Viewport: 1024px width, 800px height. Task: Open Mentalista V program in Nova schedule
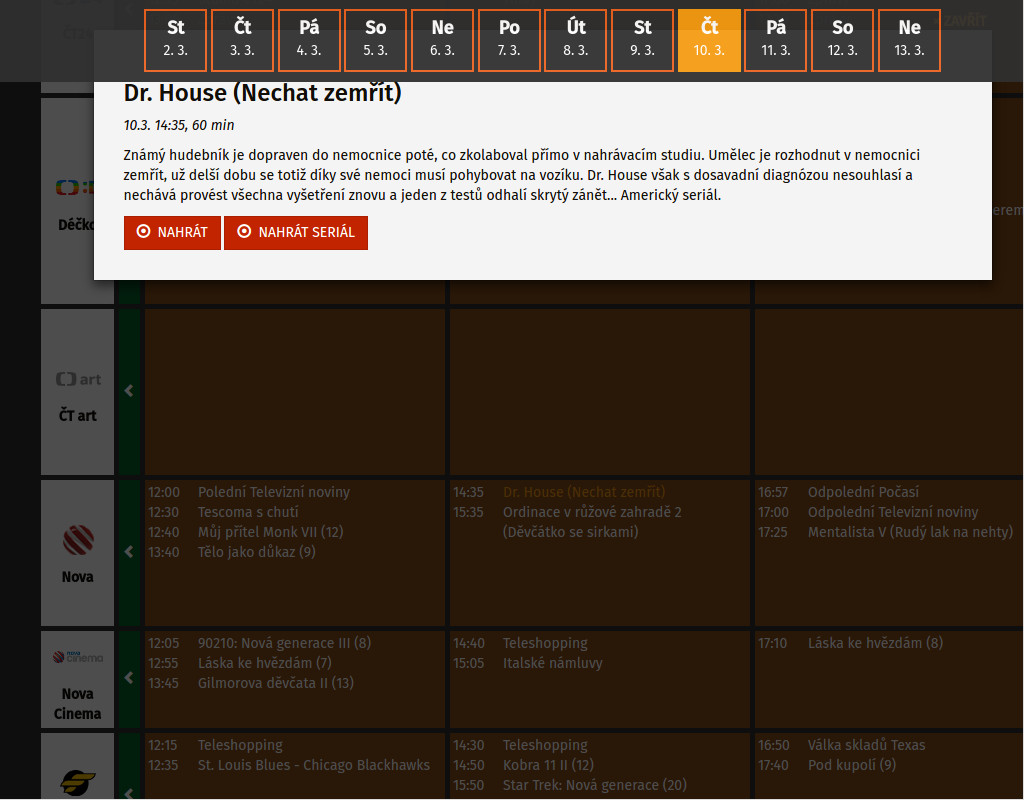(910, 532)
